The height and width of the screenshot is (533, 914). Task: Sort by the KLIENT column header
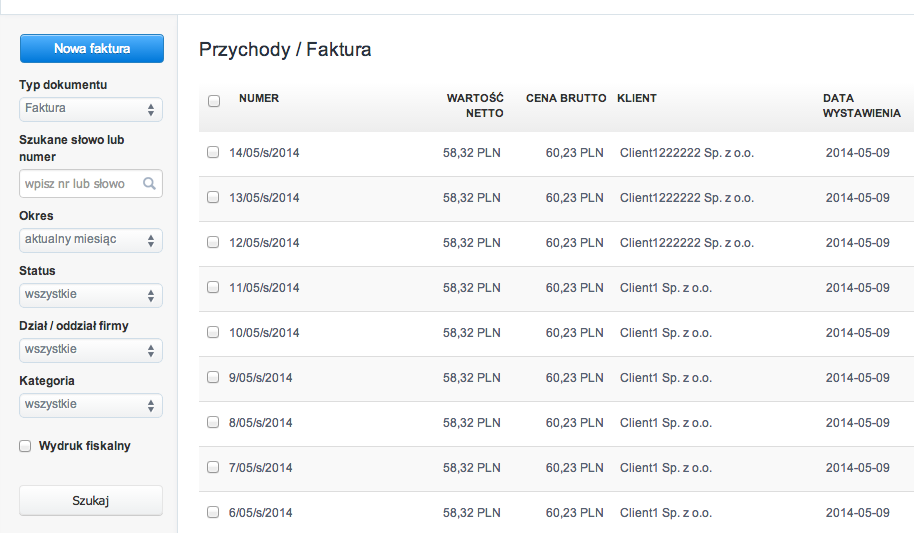click(x=637, y=99)
